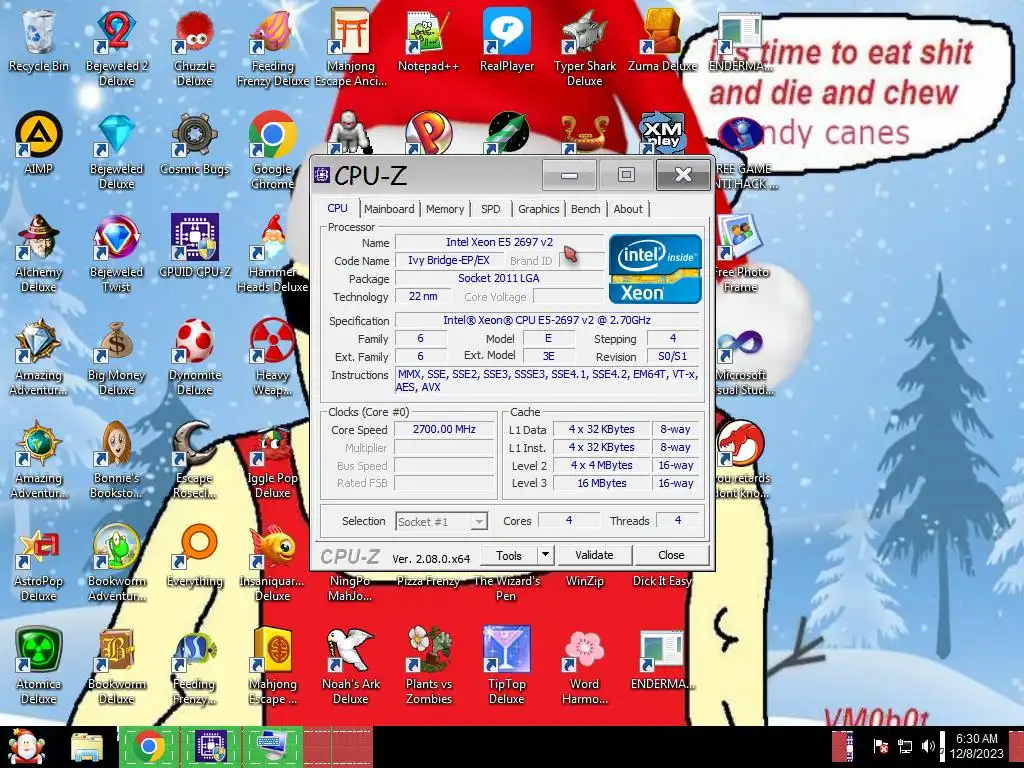The width and height of the screenshot is (1024, 768).
Task: Open the Bench tab
Action: [585, 209]
